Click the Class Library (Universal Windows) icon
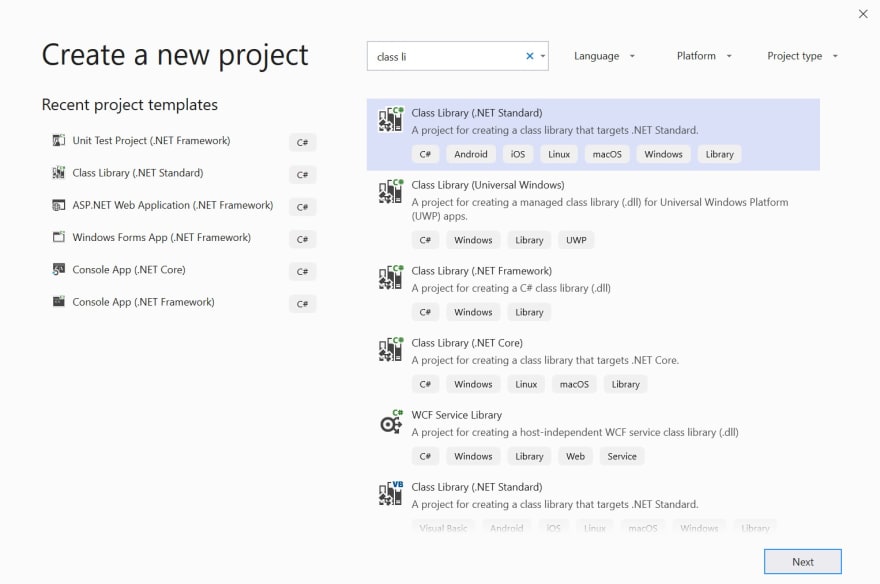This screenshot has width=880, height=584. pos(391,191)
